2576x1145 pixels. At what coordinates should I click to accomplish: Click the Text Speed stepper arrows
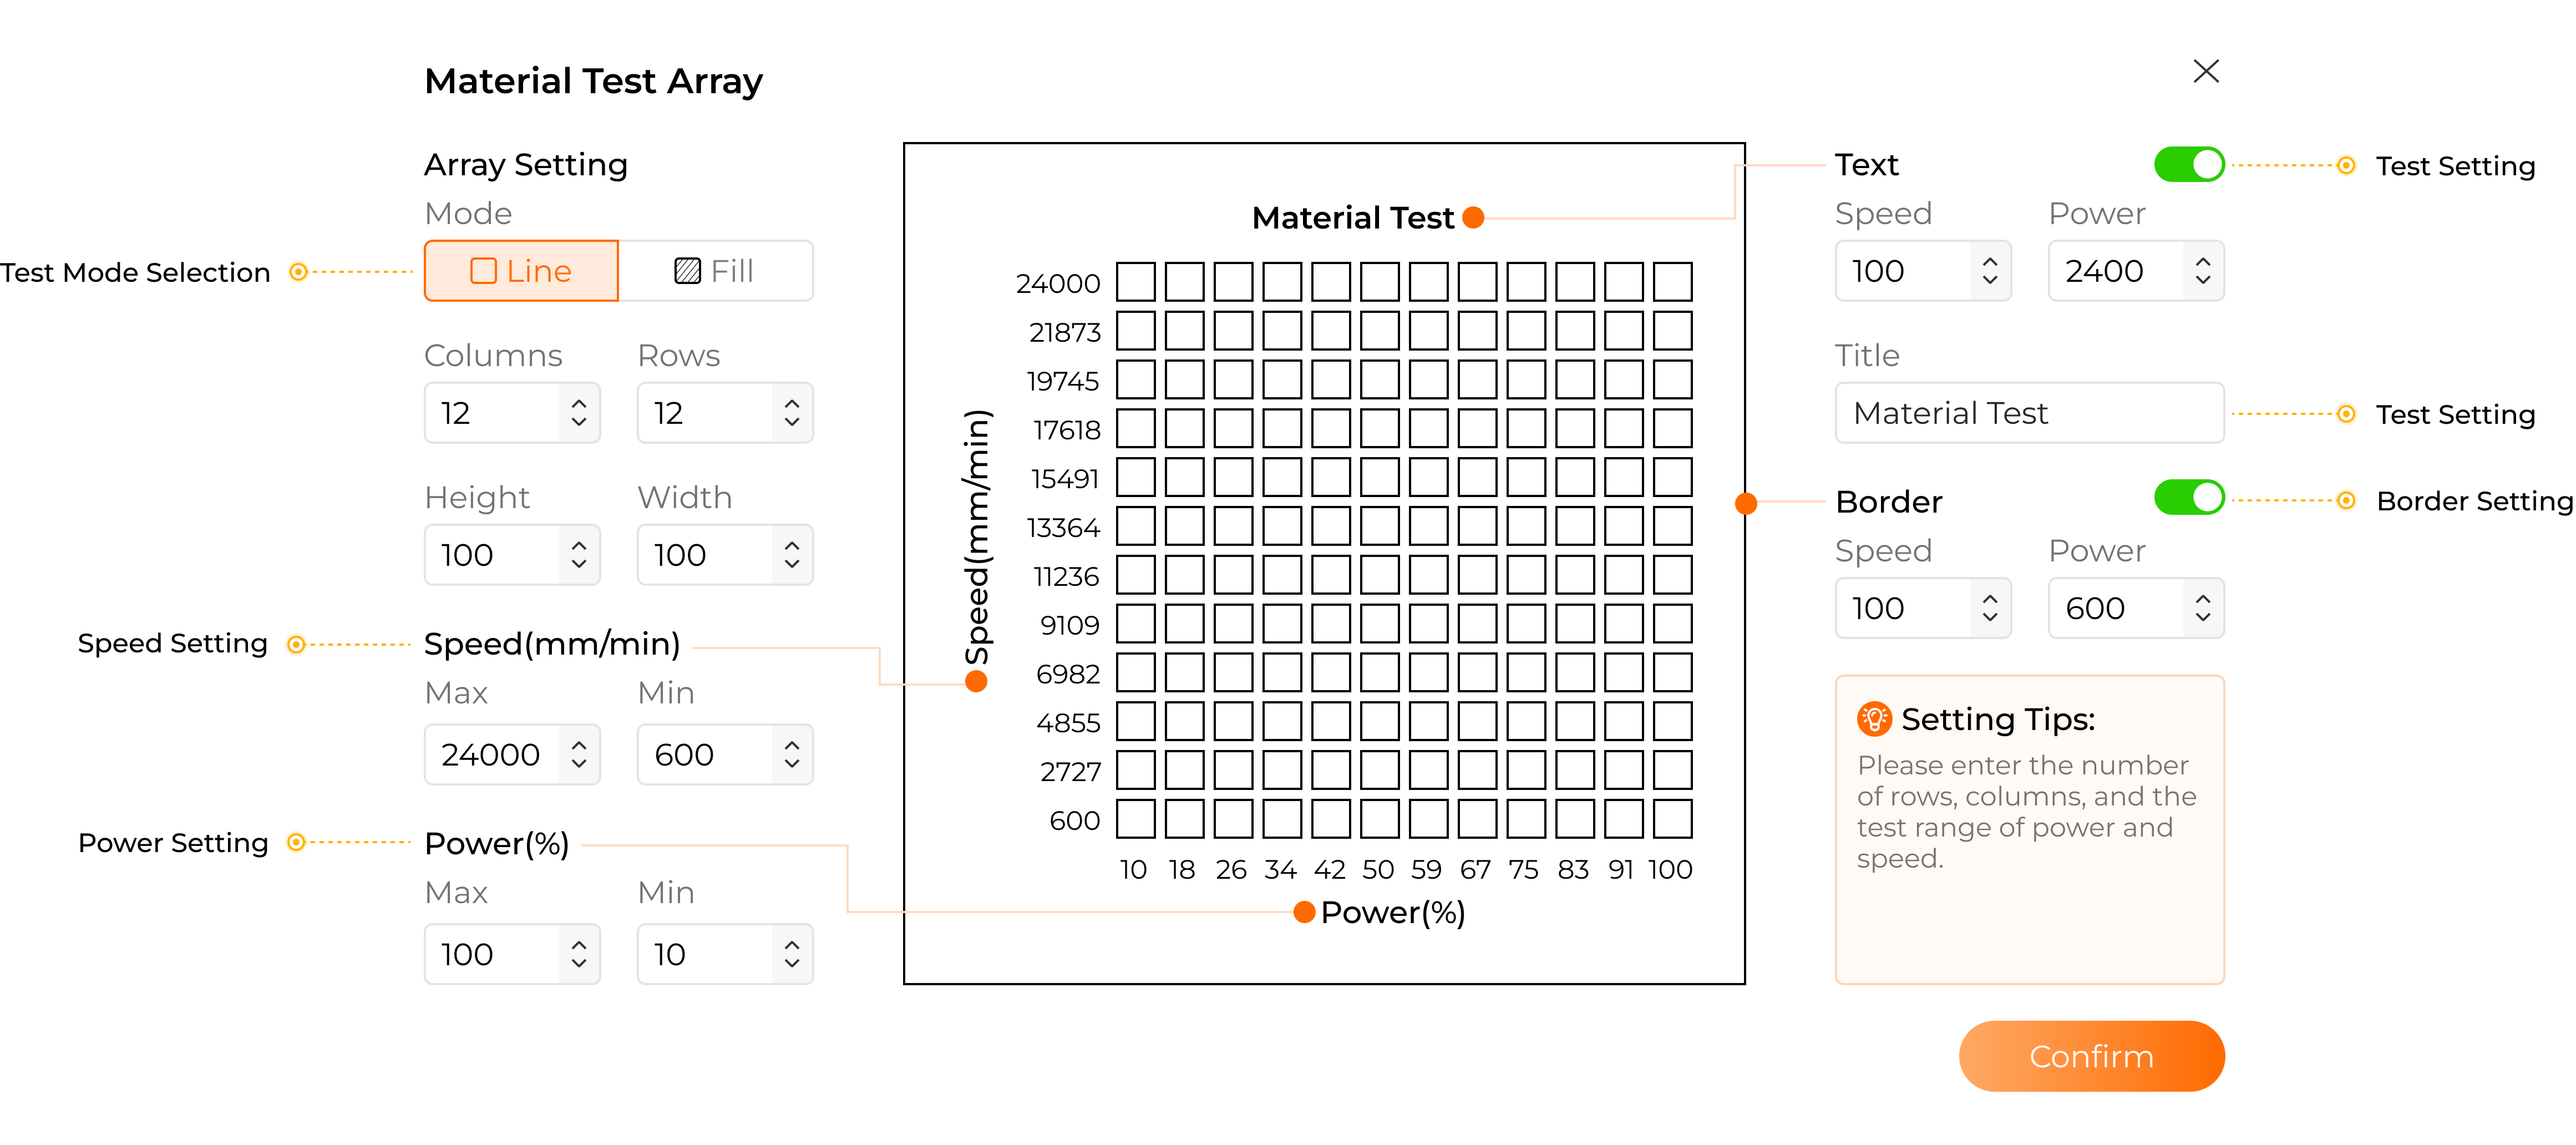[x=1990, y=271]
